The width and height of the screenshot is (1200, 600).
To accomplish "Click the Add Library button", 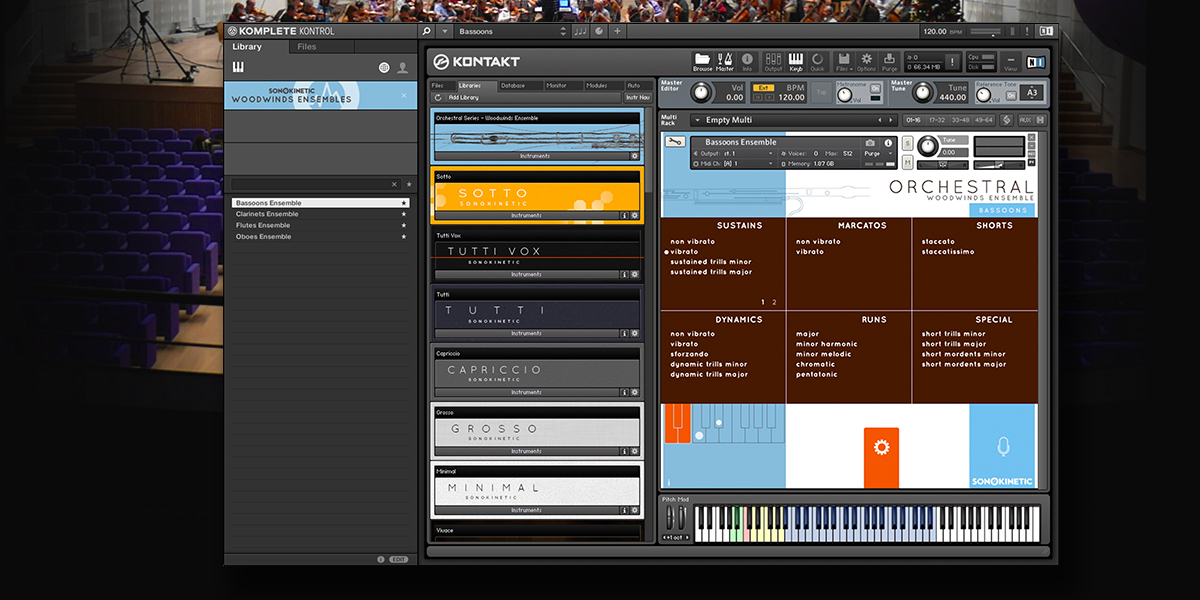I will tap(463, 98).
